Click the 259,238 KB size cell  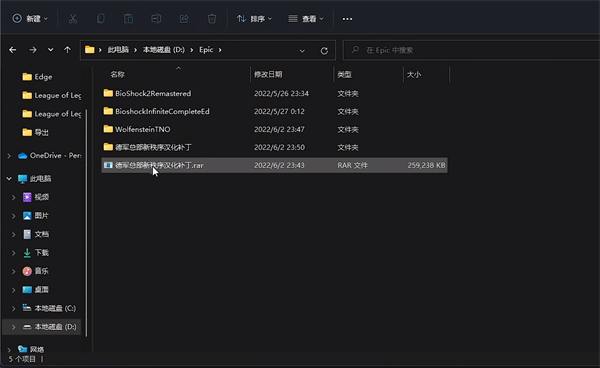click(x=426, y=165)
